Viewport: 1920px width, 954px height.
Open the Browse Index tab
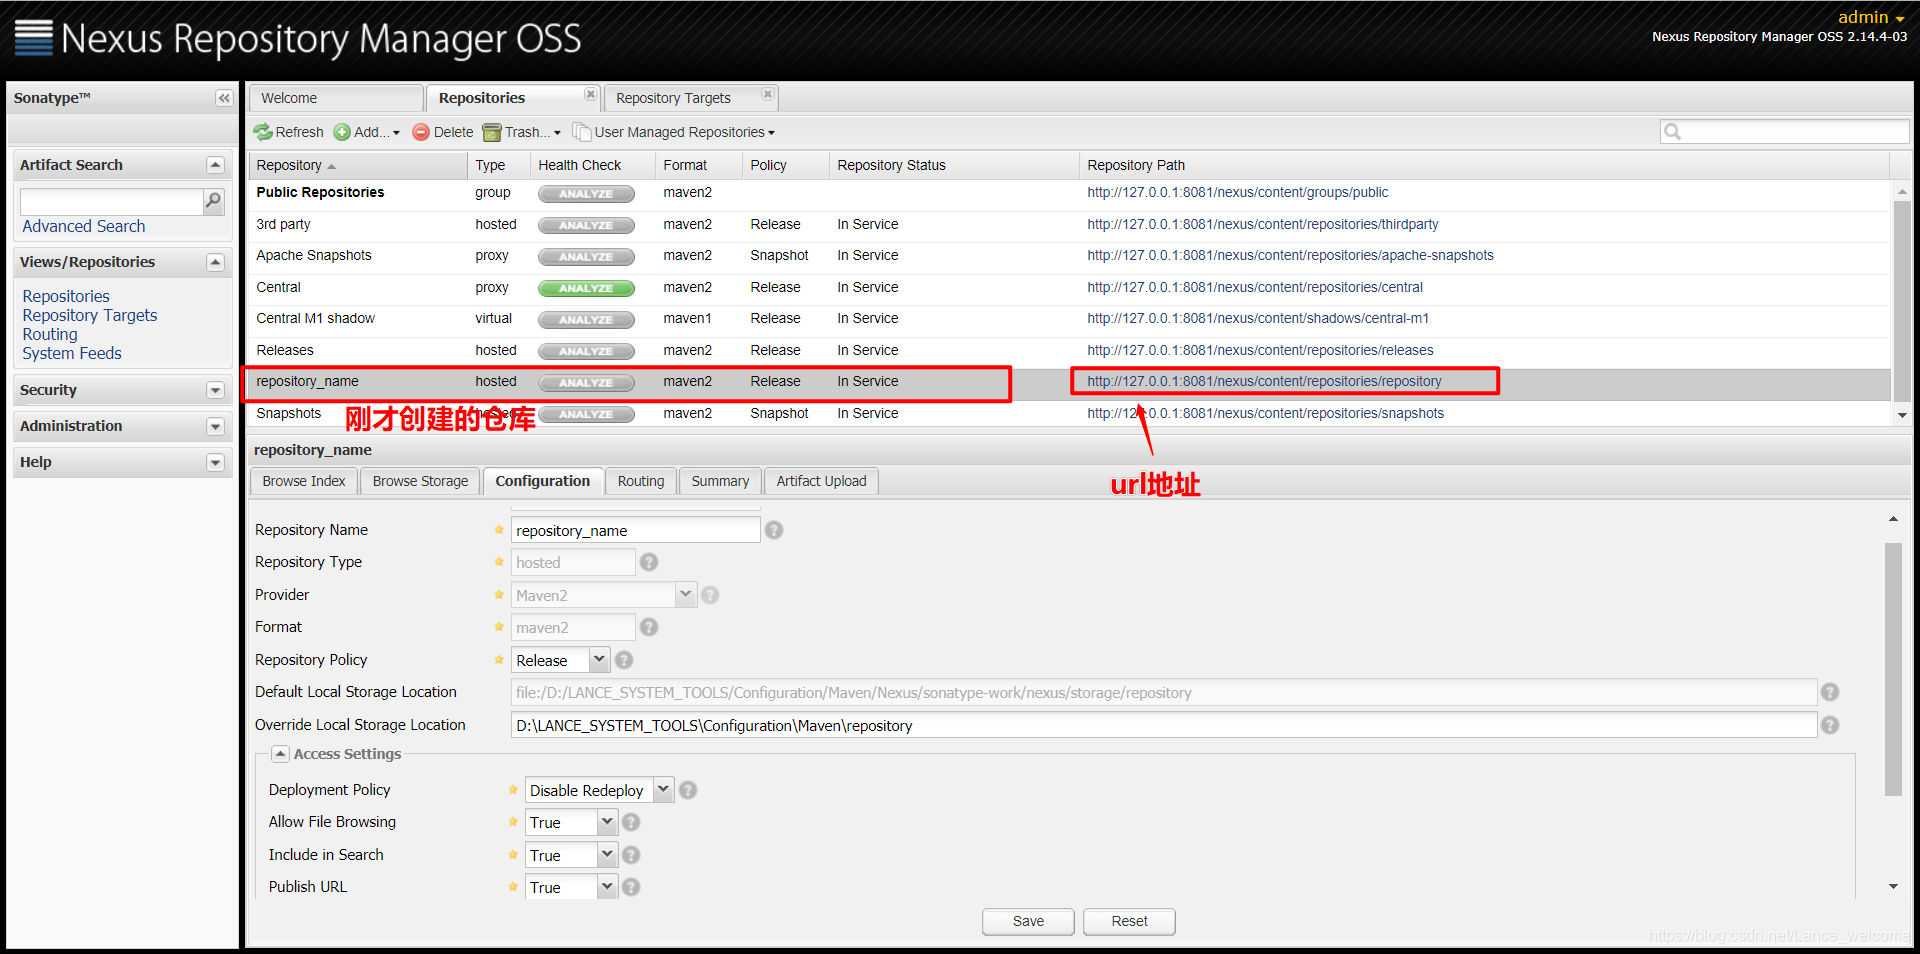(x=304, y=481)
